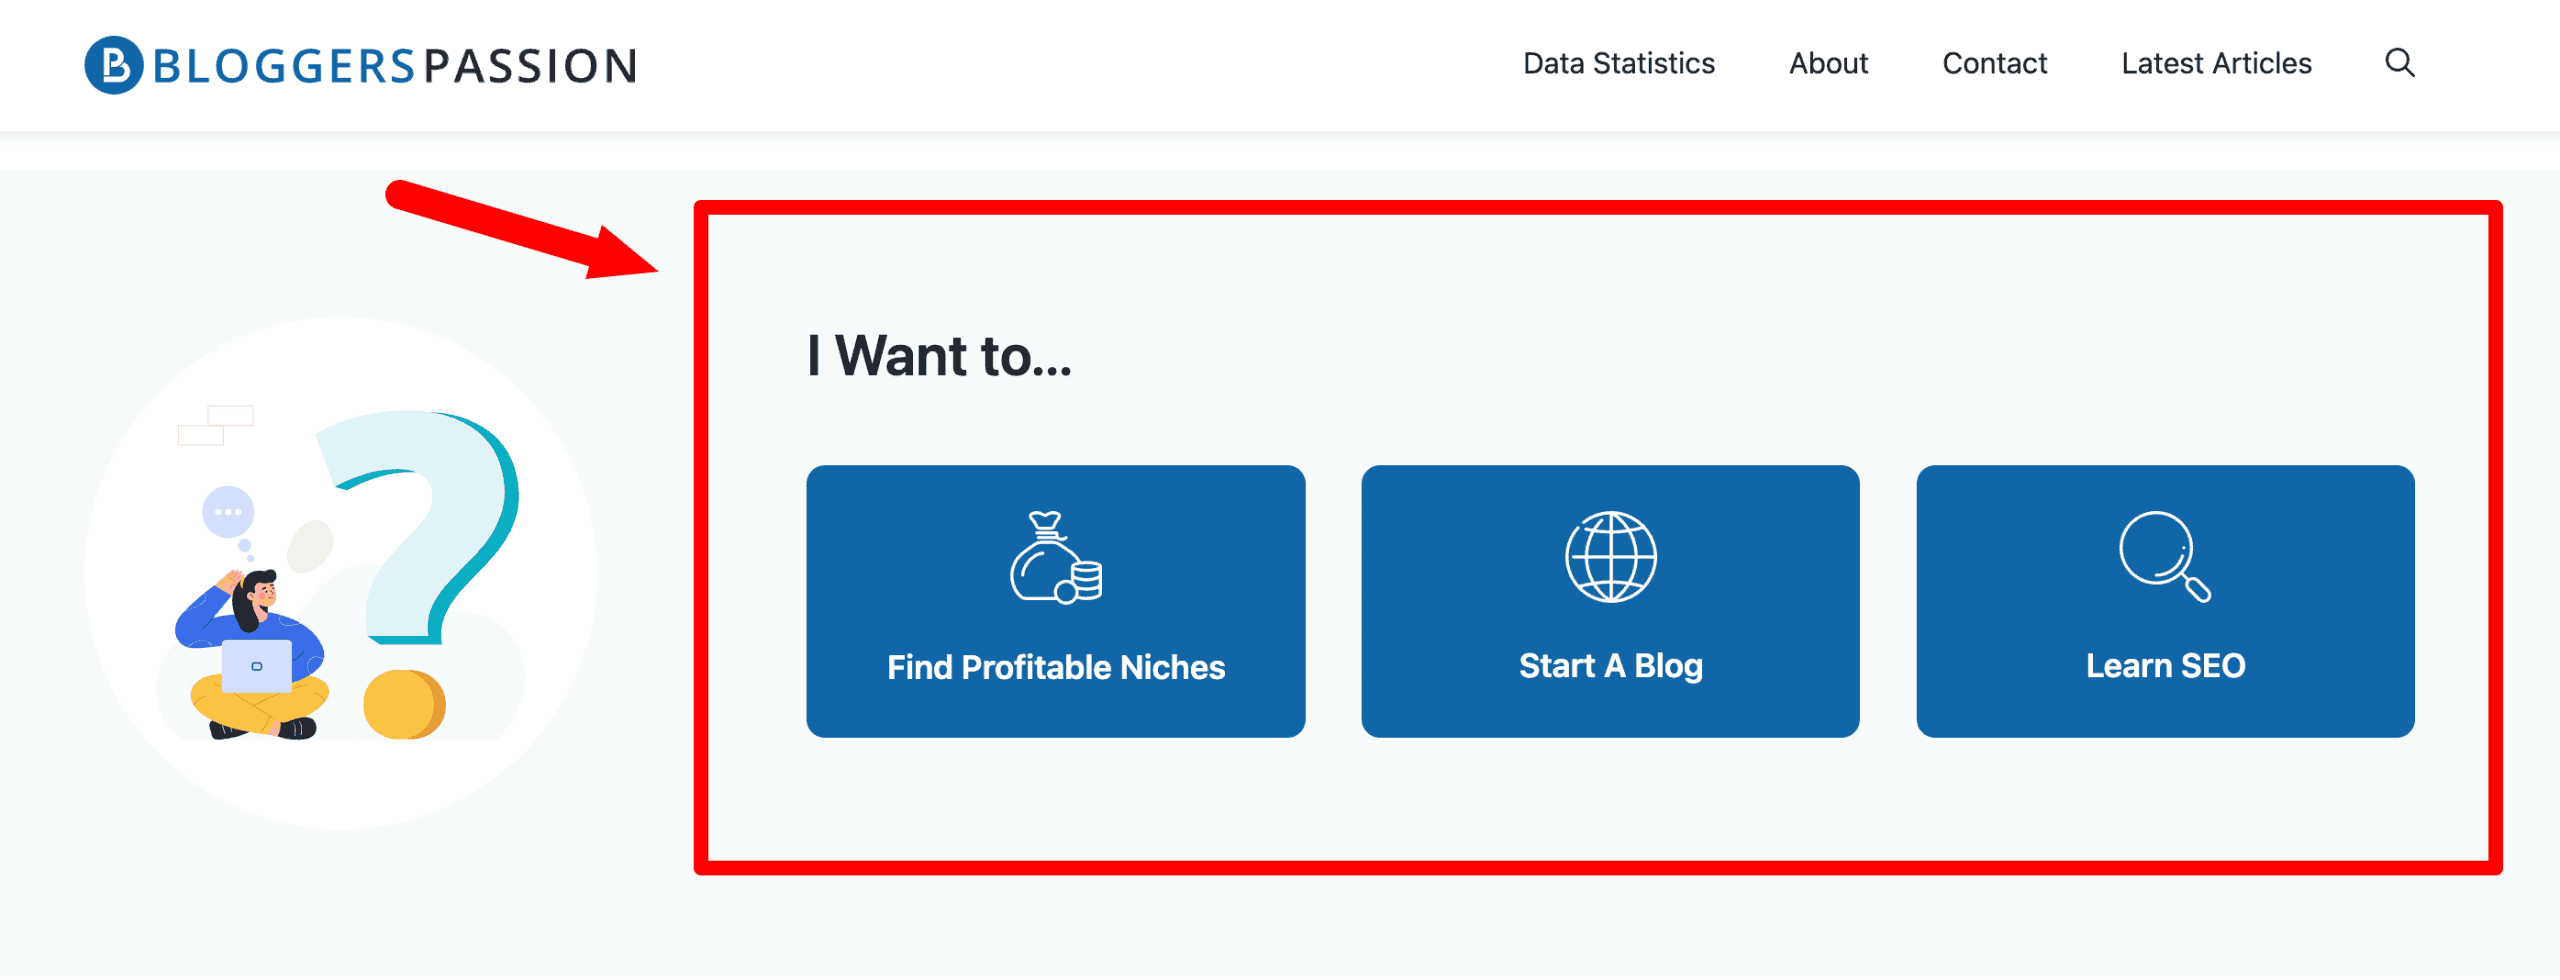The image size is (2560, 980).
Task: Click the small outlined rectangles above the speech bubble
Action: click(x=215, y=425)
